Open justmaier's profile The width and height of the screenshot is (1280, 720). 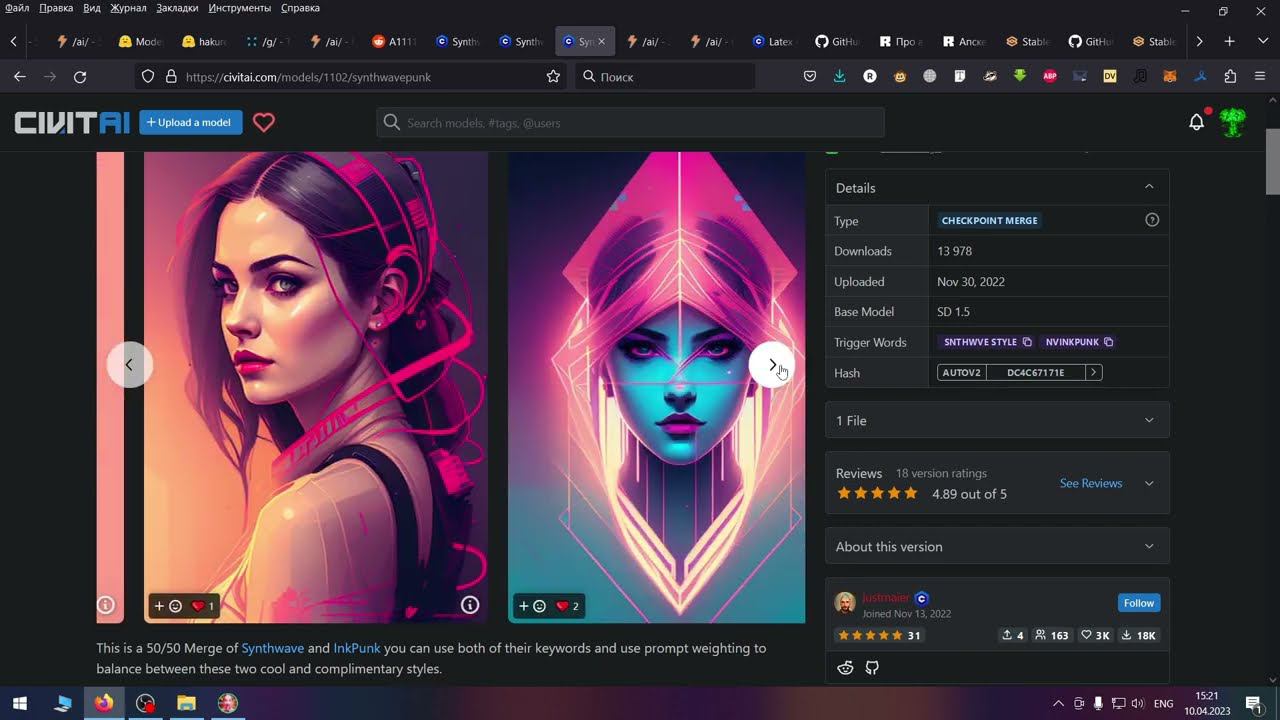tap(886, 598)
